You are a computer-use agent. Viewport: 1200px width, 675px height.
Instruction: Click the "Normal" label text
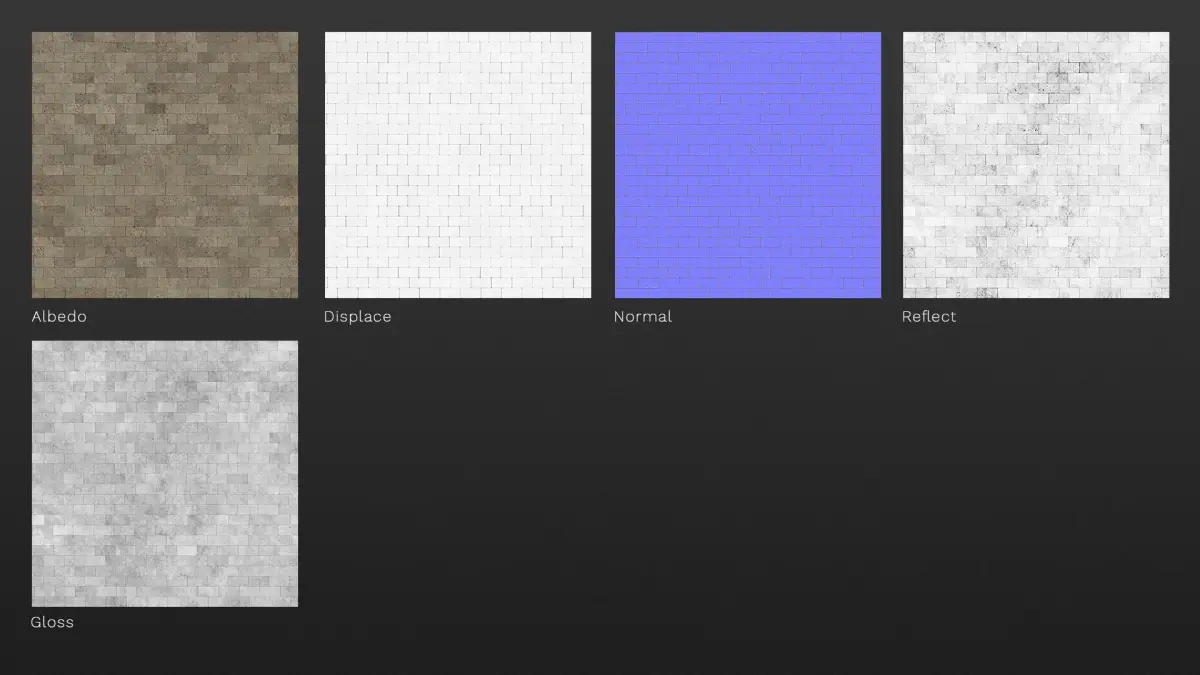pyautogui.click(x=643, y=316)
